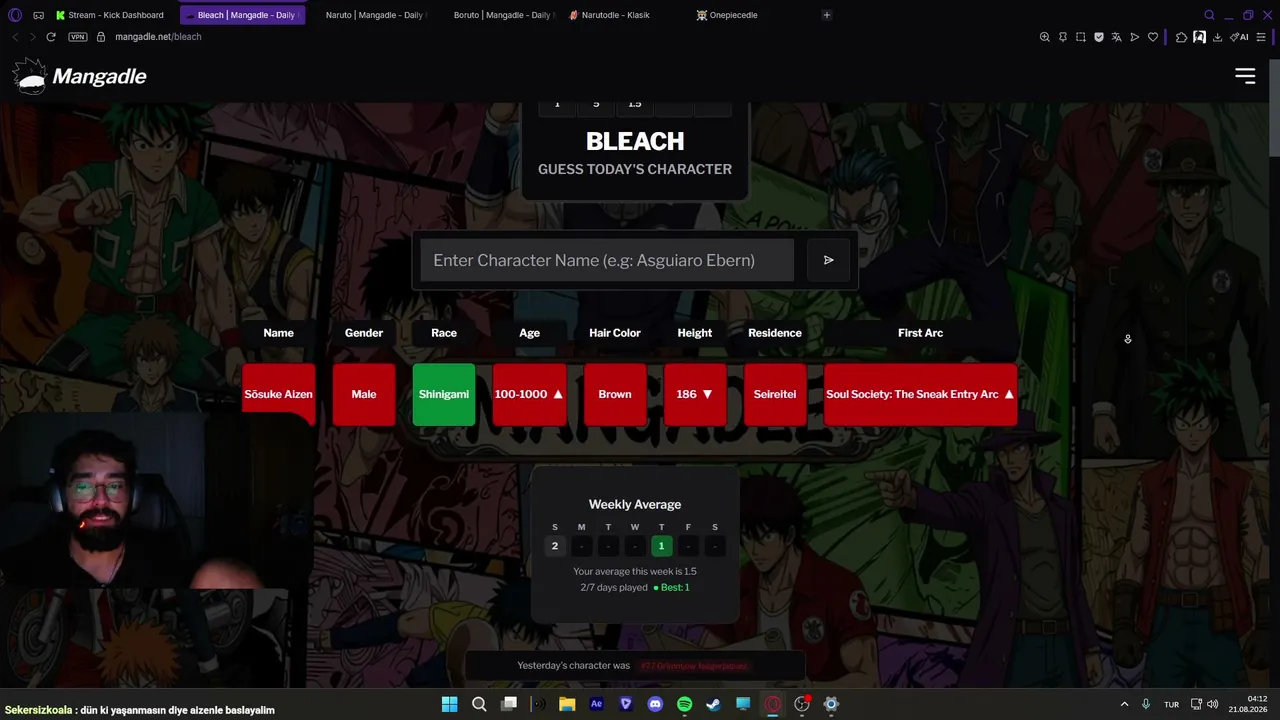Viewport: 1280px width, 720px height.
Task: Click the red Male gender tile
Action: tap(364, 394)
